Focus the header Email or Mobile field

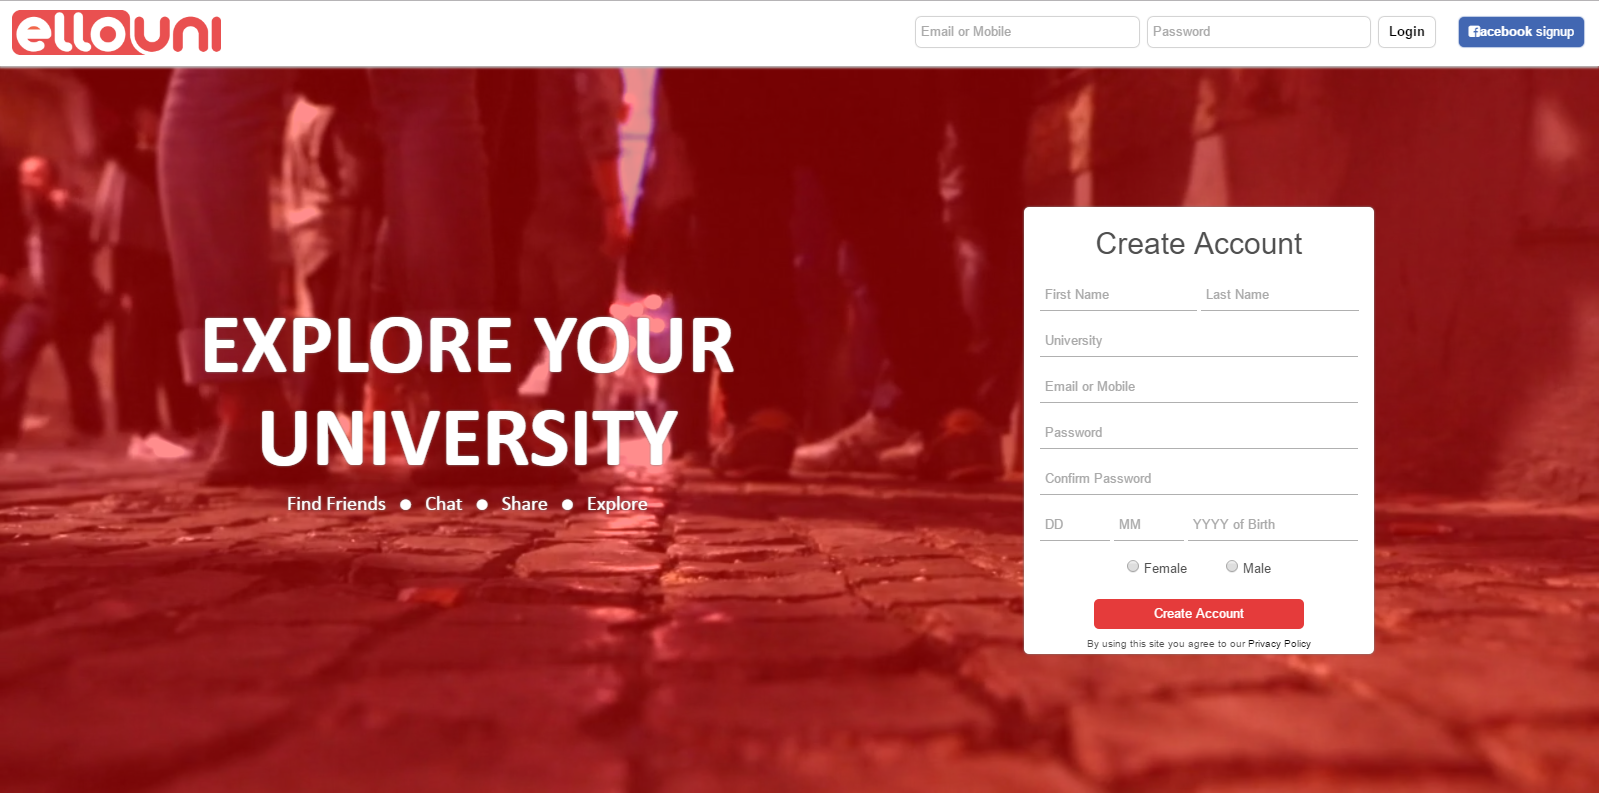1027,32
